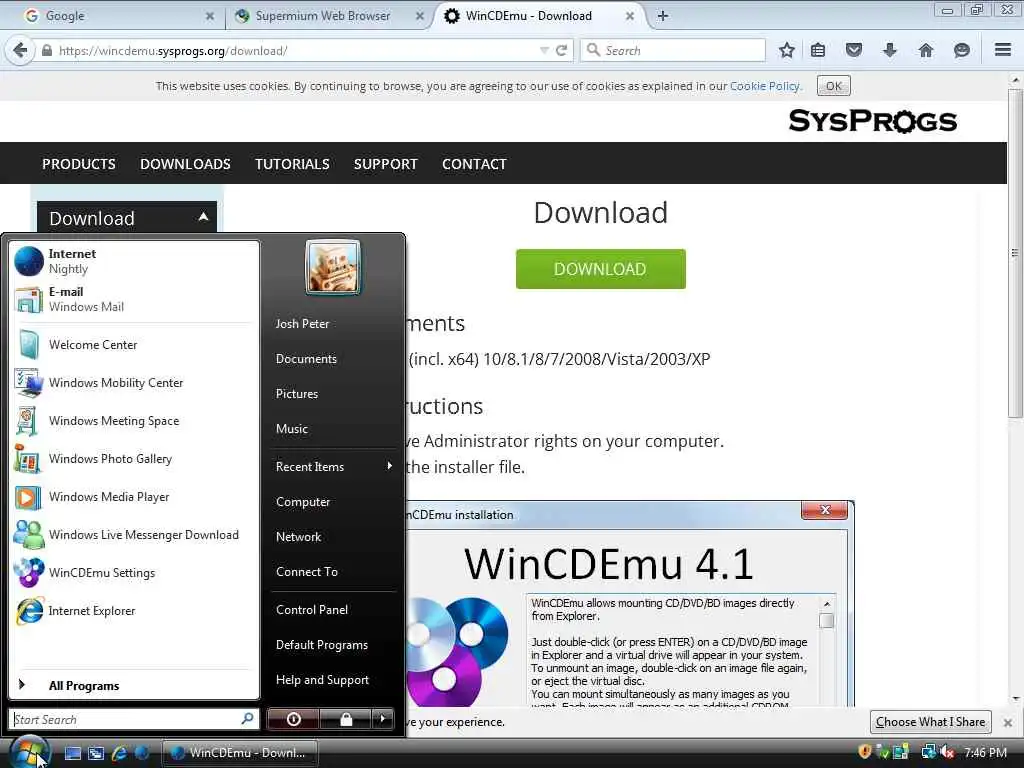
Task: Open the bookmarks list icon
Action: pos(818,50)
